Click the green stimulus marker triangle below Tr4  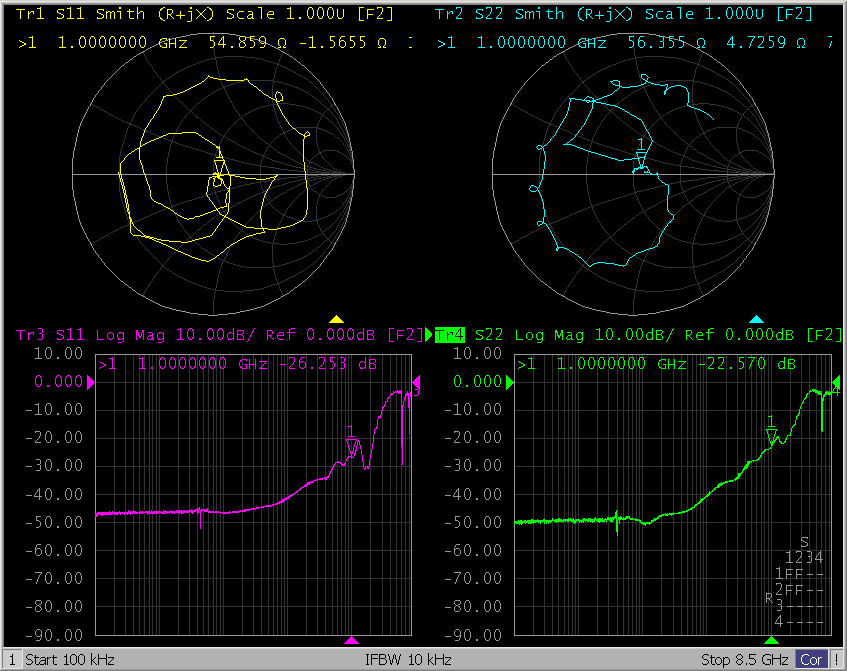[x=771, y=640]
